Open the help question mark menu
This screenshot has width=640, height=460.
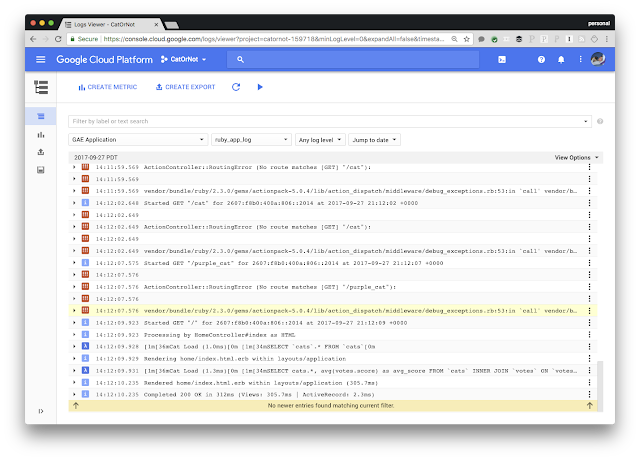point(541,60)
